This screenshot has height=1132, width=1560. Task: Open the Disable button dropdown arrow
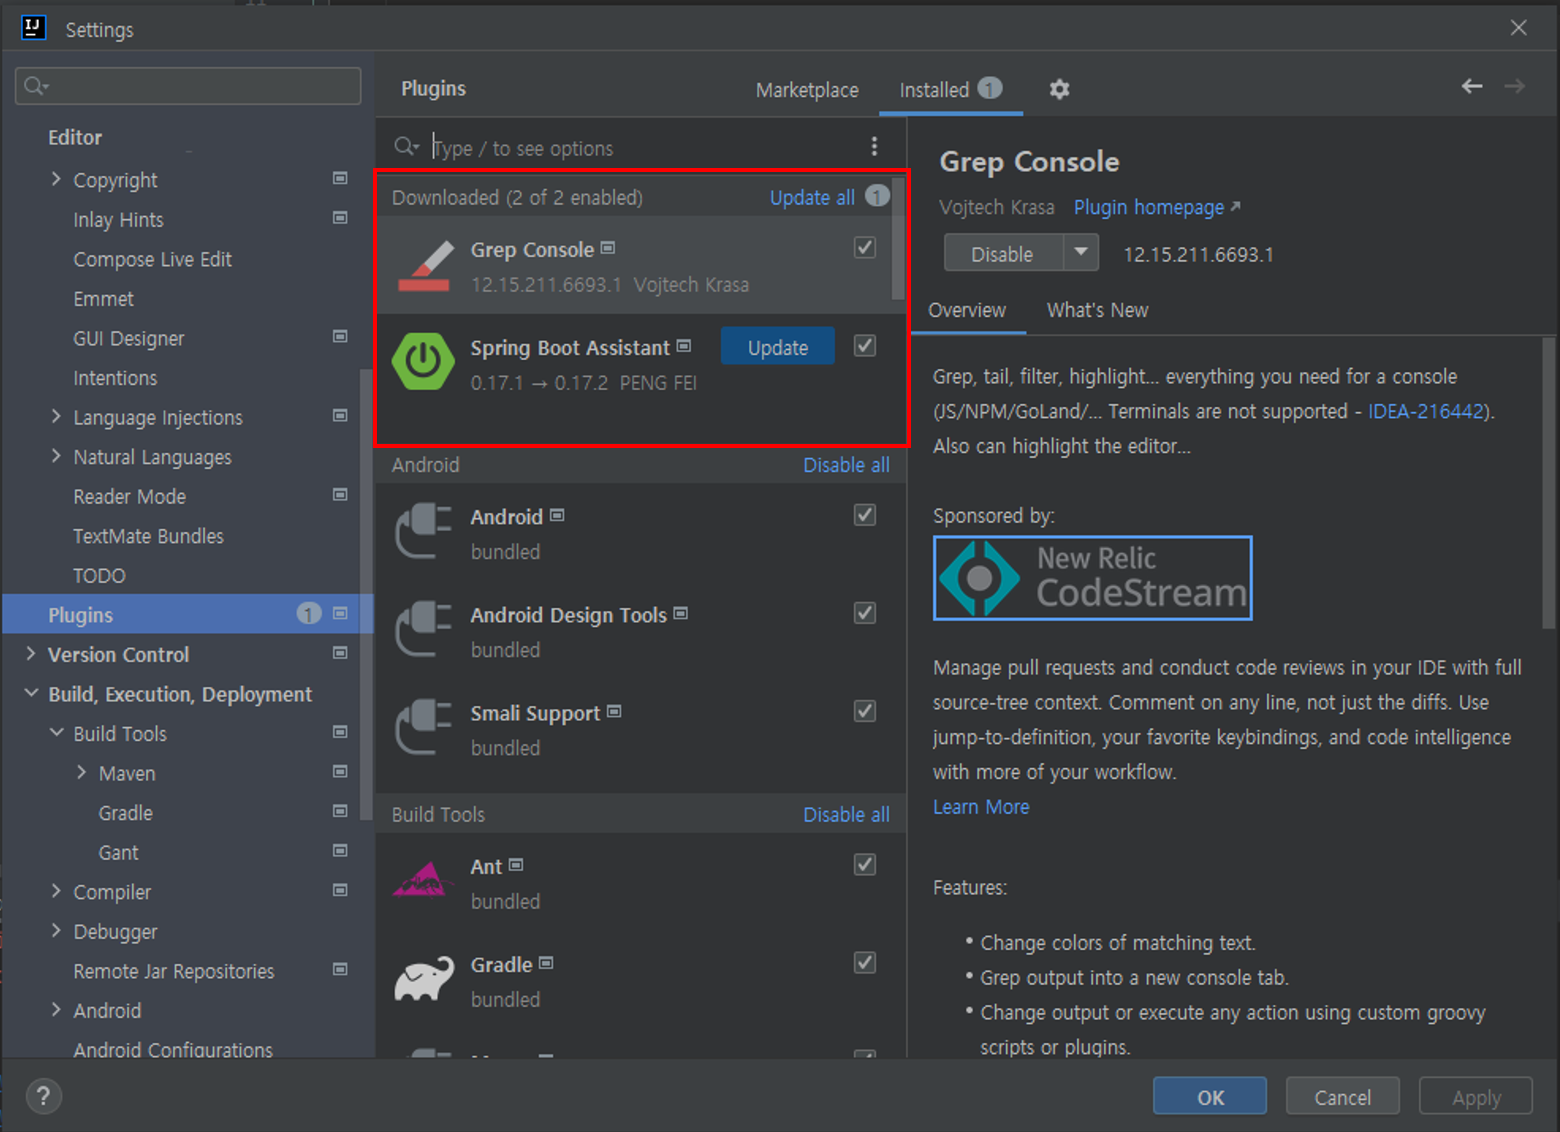point(1080,253)
